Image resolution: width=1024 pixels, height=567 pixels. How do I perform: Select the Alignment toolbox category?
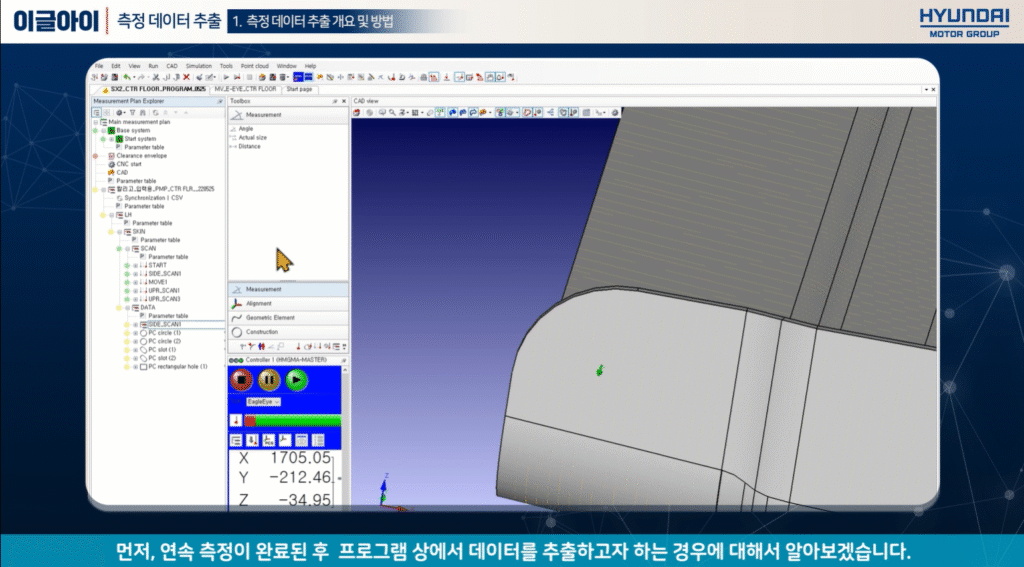click(258, 303)
